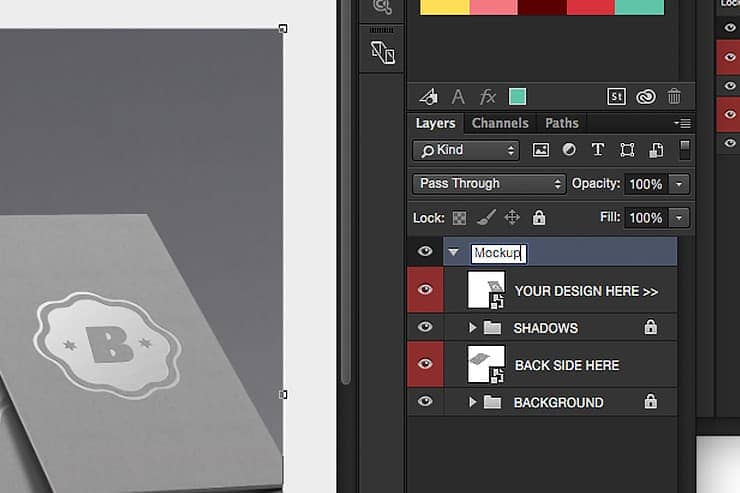
Task: Click the add layer style fx icon
Action: click(487, 97)
